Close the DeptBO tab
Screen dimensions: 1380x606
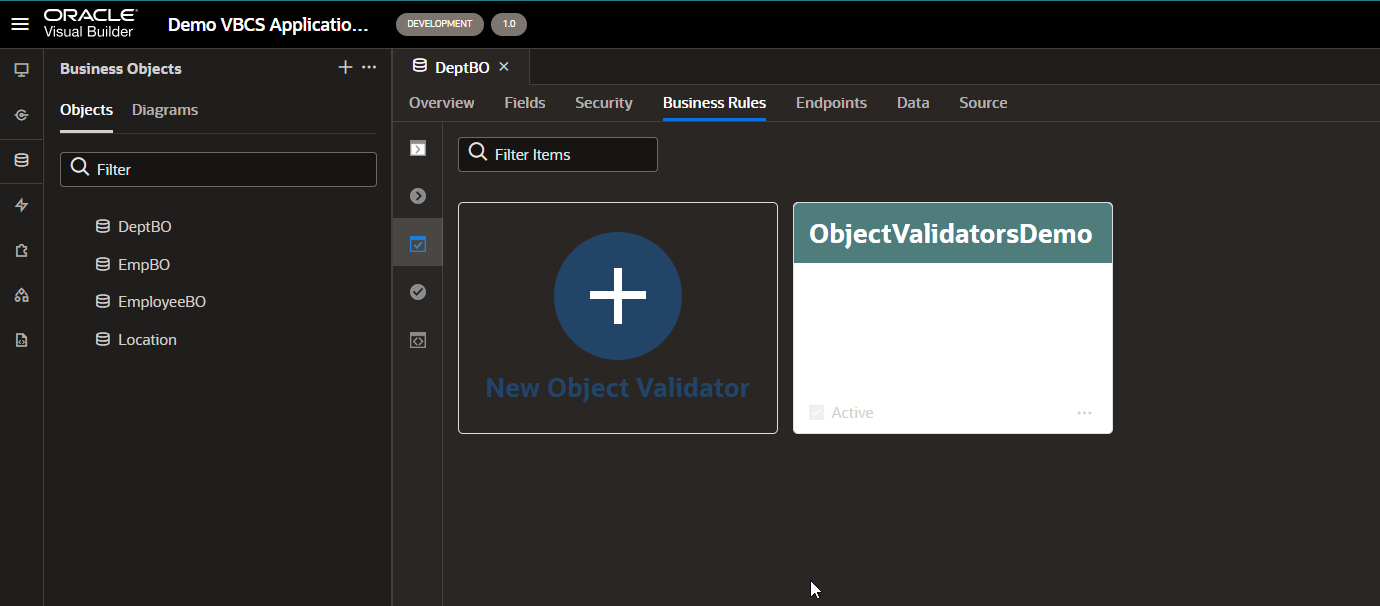coord(504,67)
